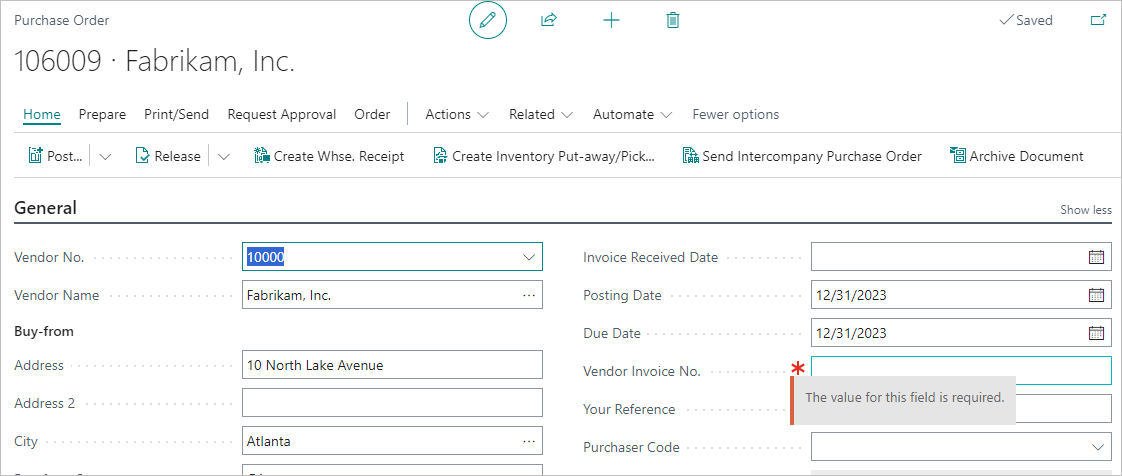Click the Due Date 12/31/2023 field
This screenshot has height=476, width=1122.
[961, 333]
